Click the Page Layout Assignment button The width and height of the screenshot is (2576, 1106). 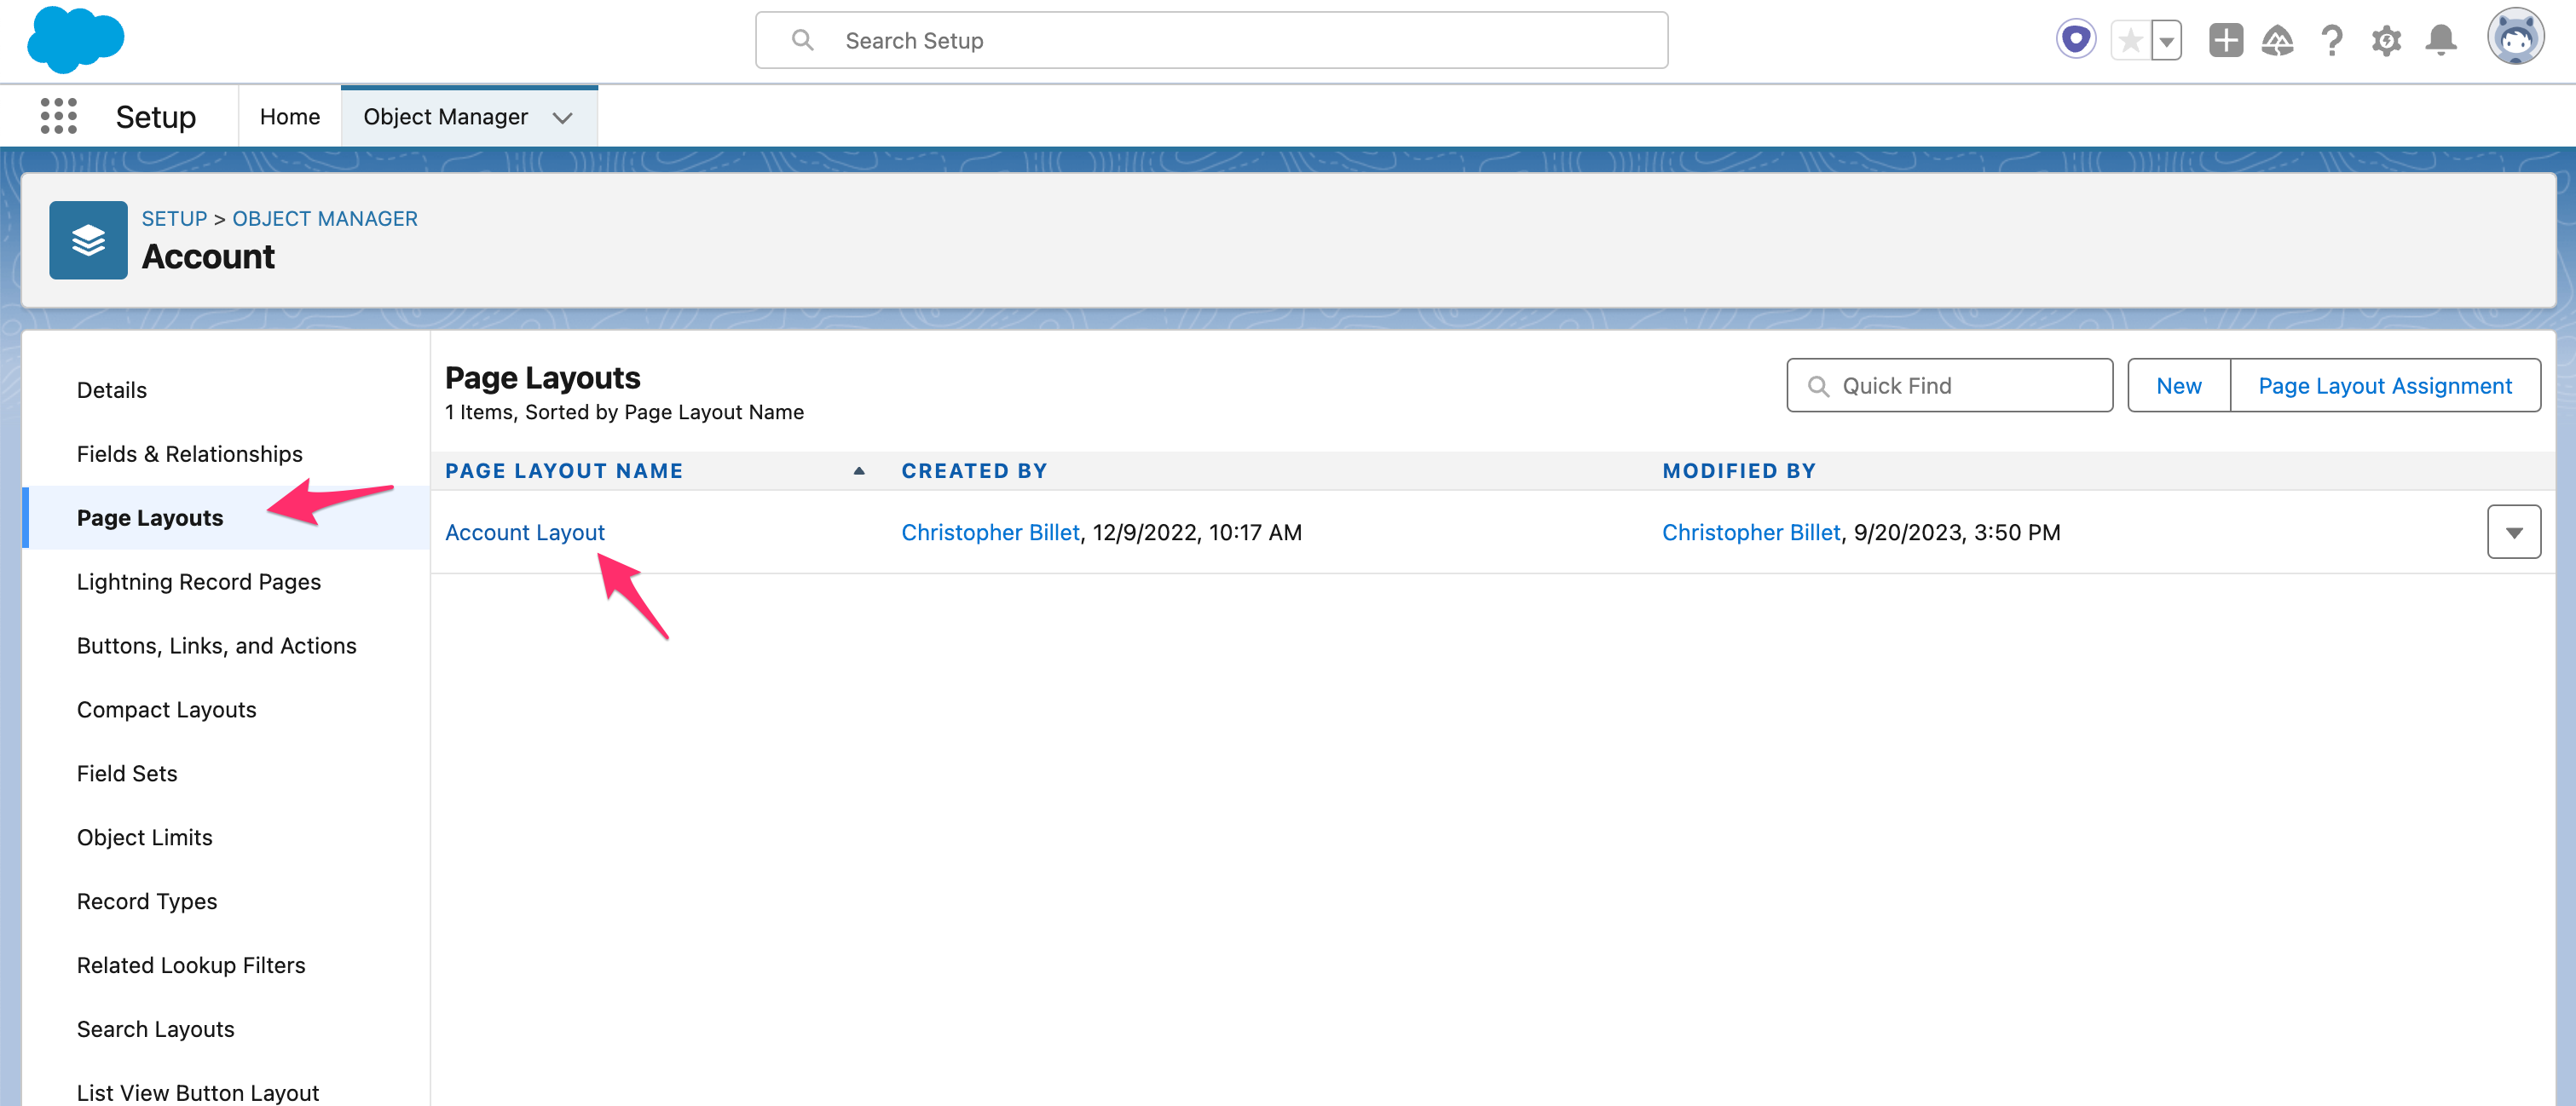point(2384,386)
